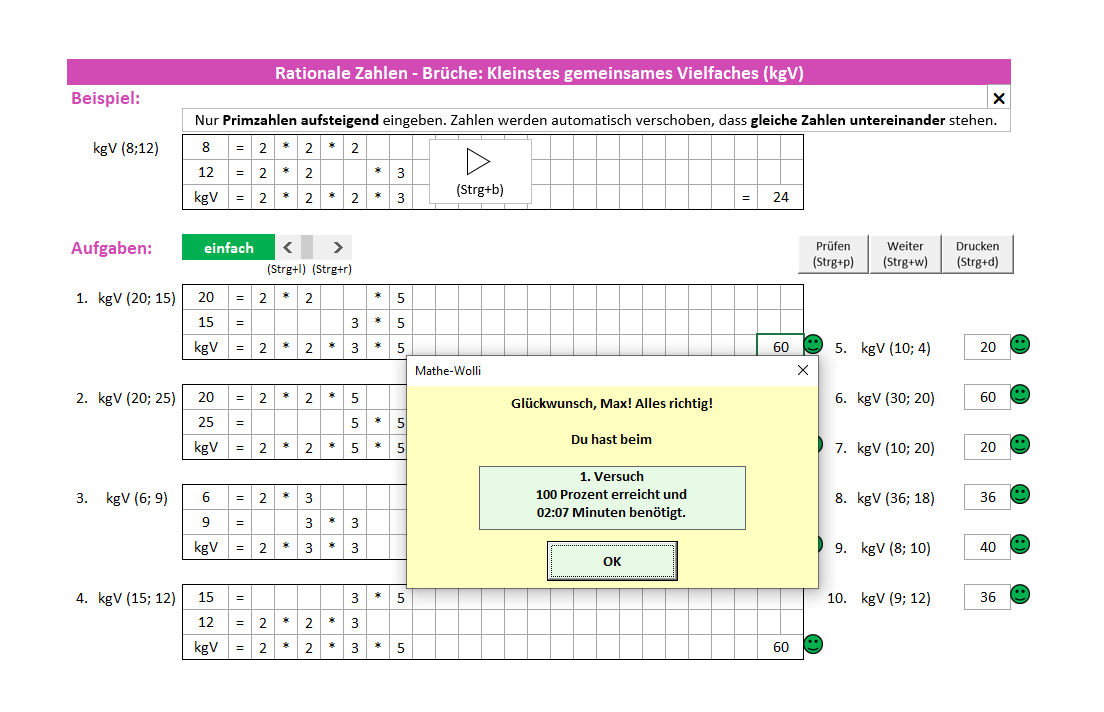Close the Mathe-Wolli dialog with X
The width and height of the screenshot is (1104, 712).
803,370
